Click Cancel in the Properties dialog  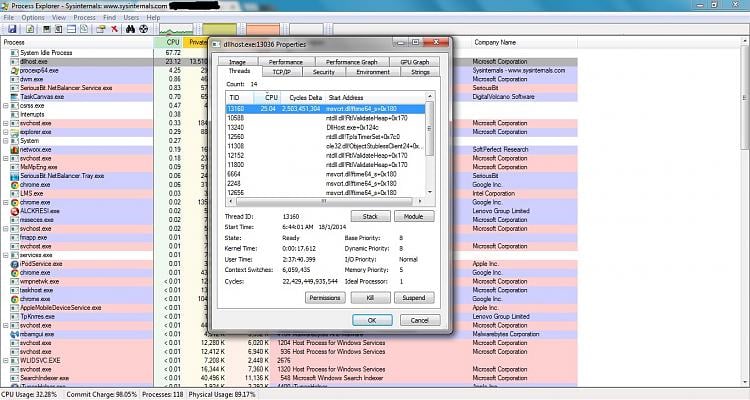tap(419, 320)
